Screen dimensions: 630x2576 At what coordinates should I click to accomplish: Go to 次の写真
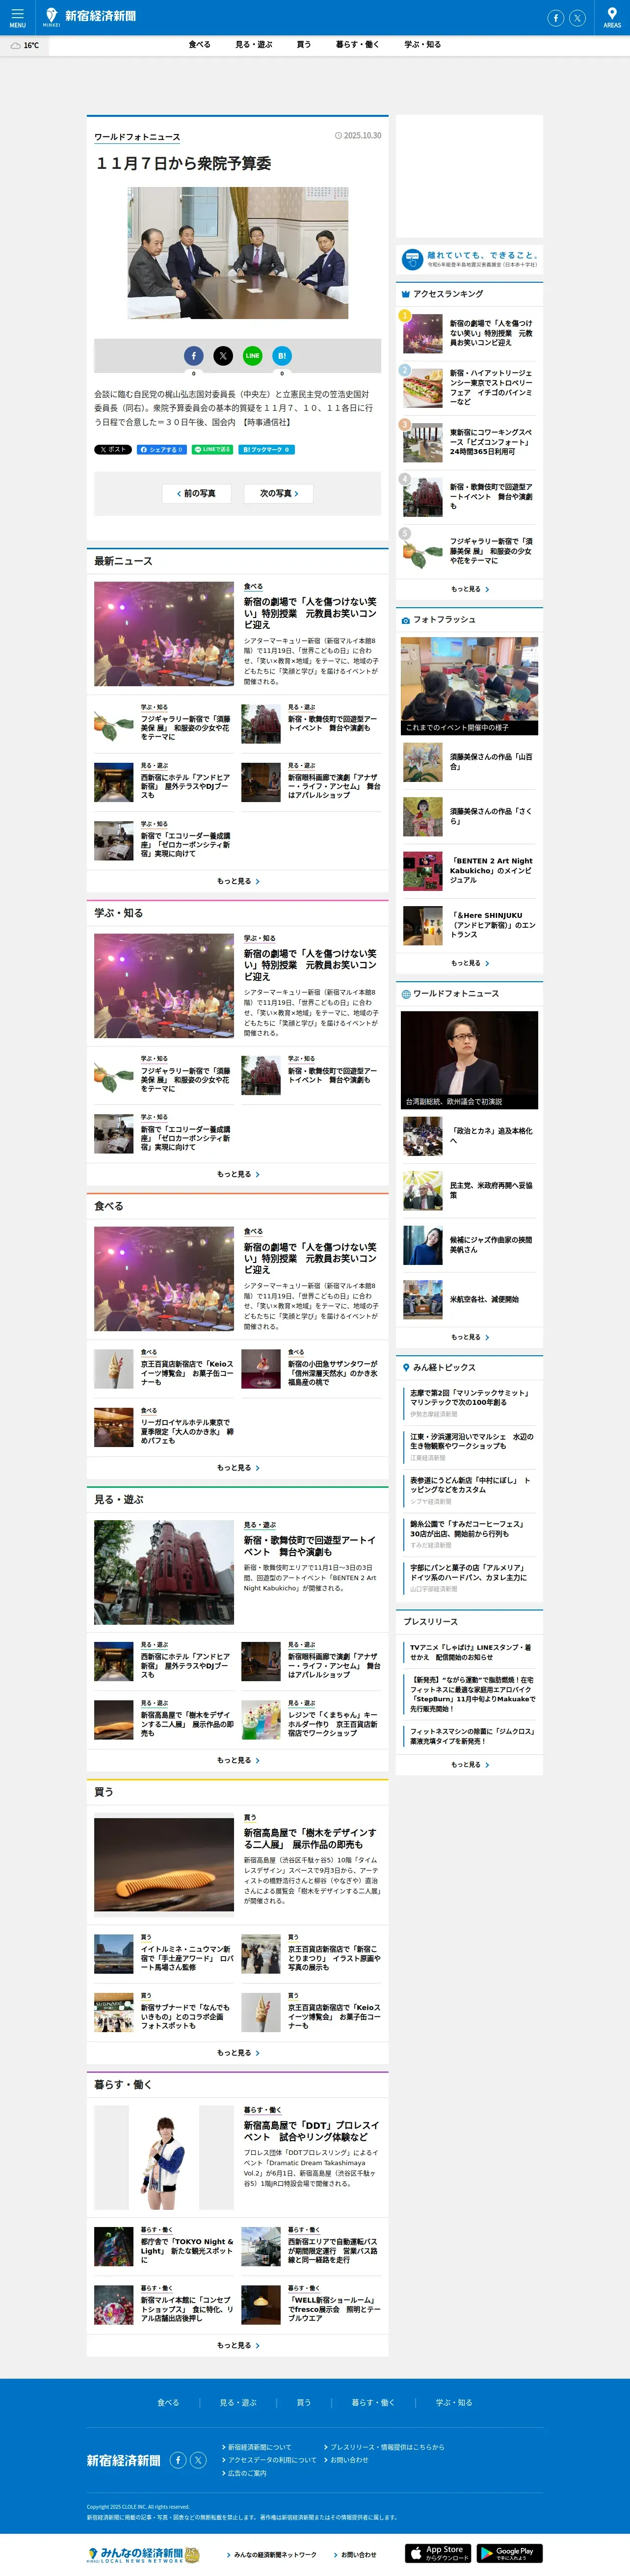point(279,493)
